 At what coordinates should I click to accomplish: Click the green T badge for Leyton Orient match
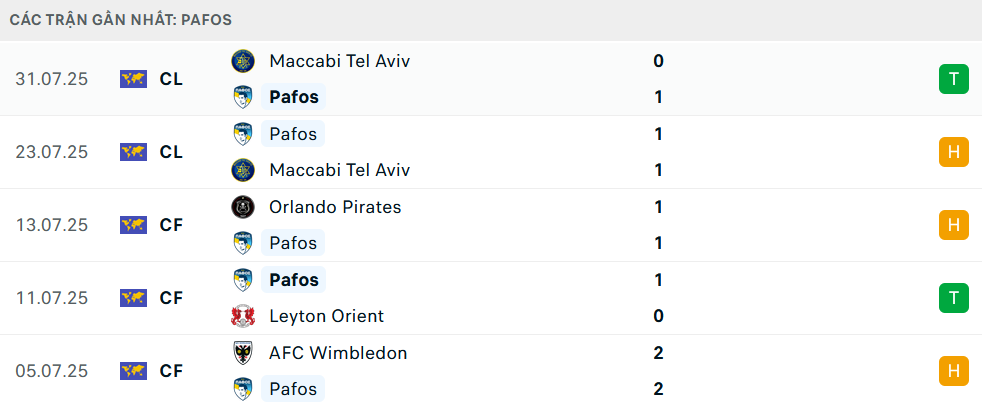point(954,298)
